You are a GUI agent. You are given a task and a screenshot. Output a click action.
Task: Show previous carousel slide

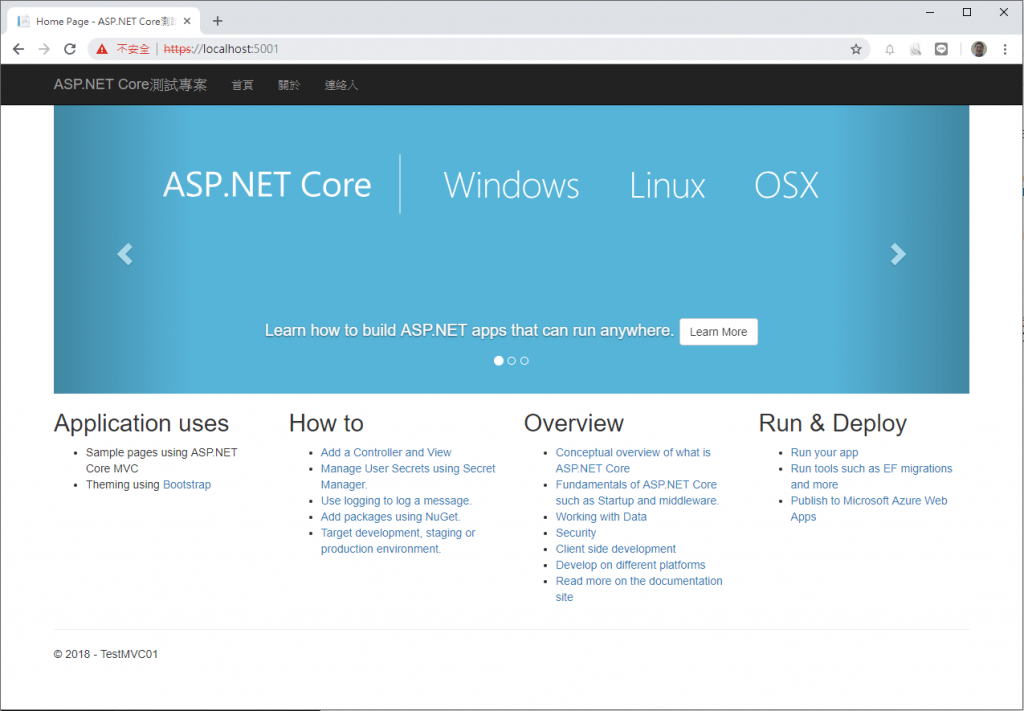pyautogui.click(x=125, y=254)
